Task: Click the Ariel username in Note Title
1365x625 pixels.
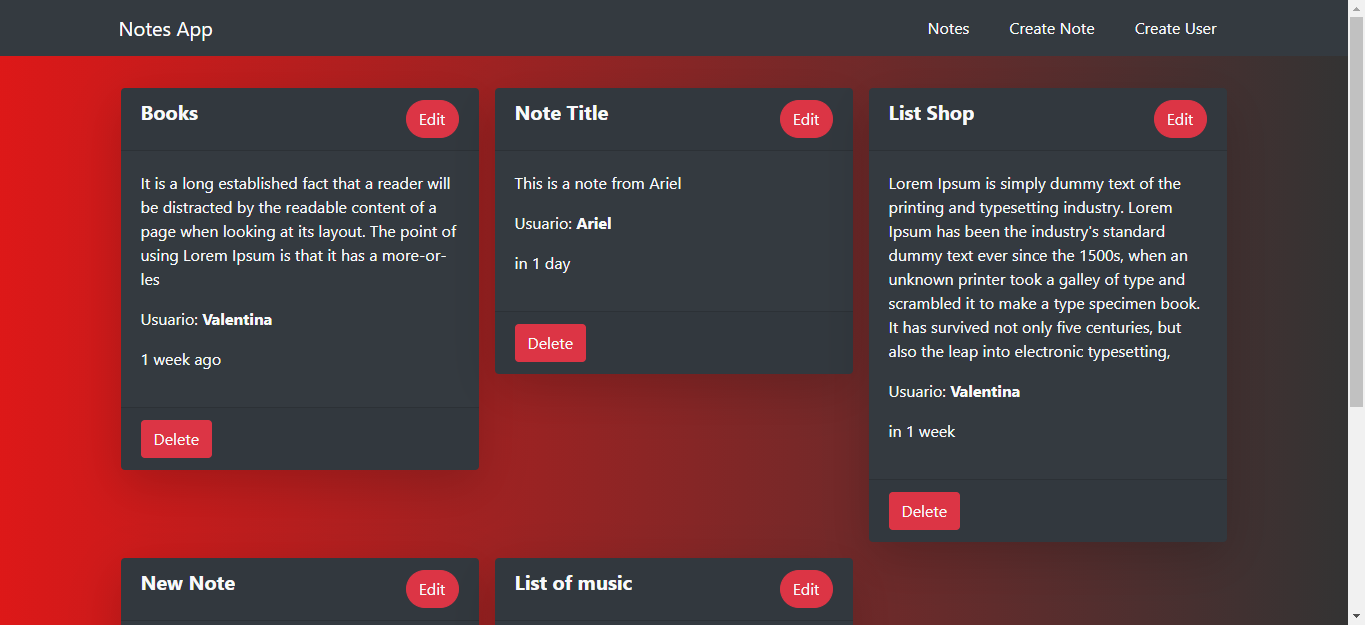Action: pyautogui.click(x=594, y=223)
